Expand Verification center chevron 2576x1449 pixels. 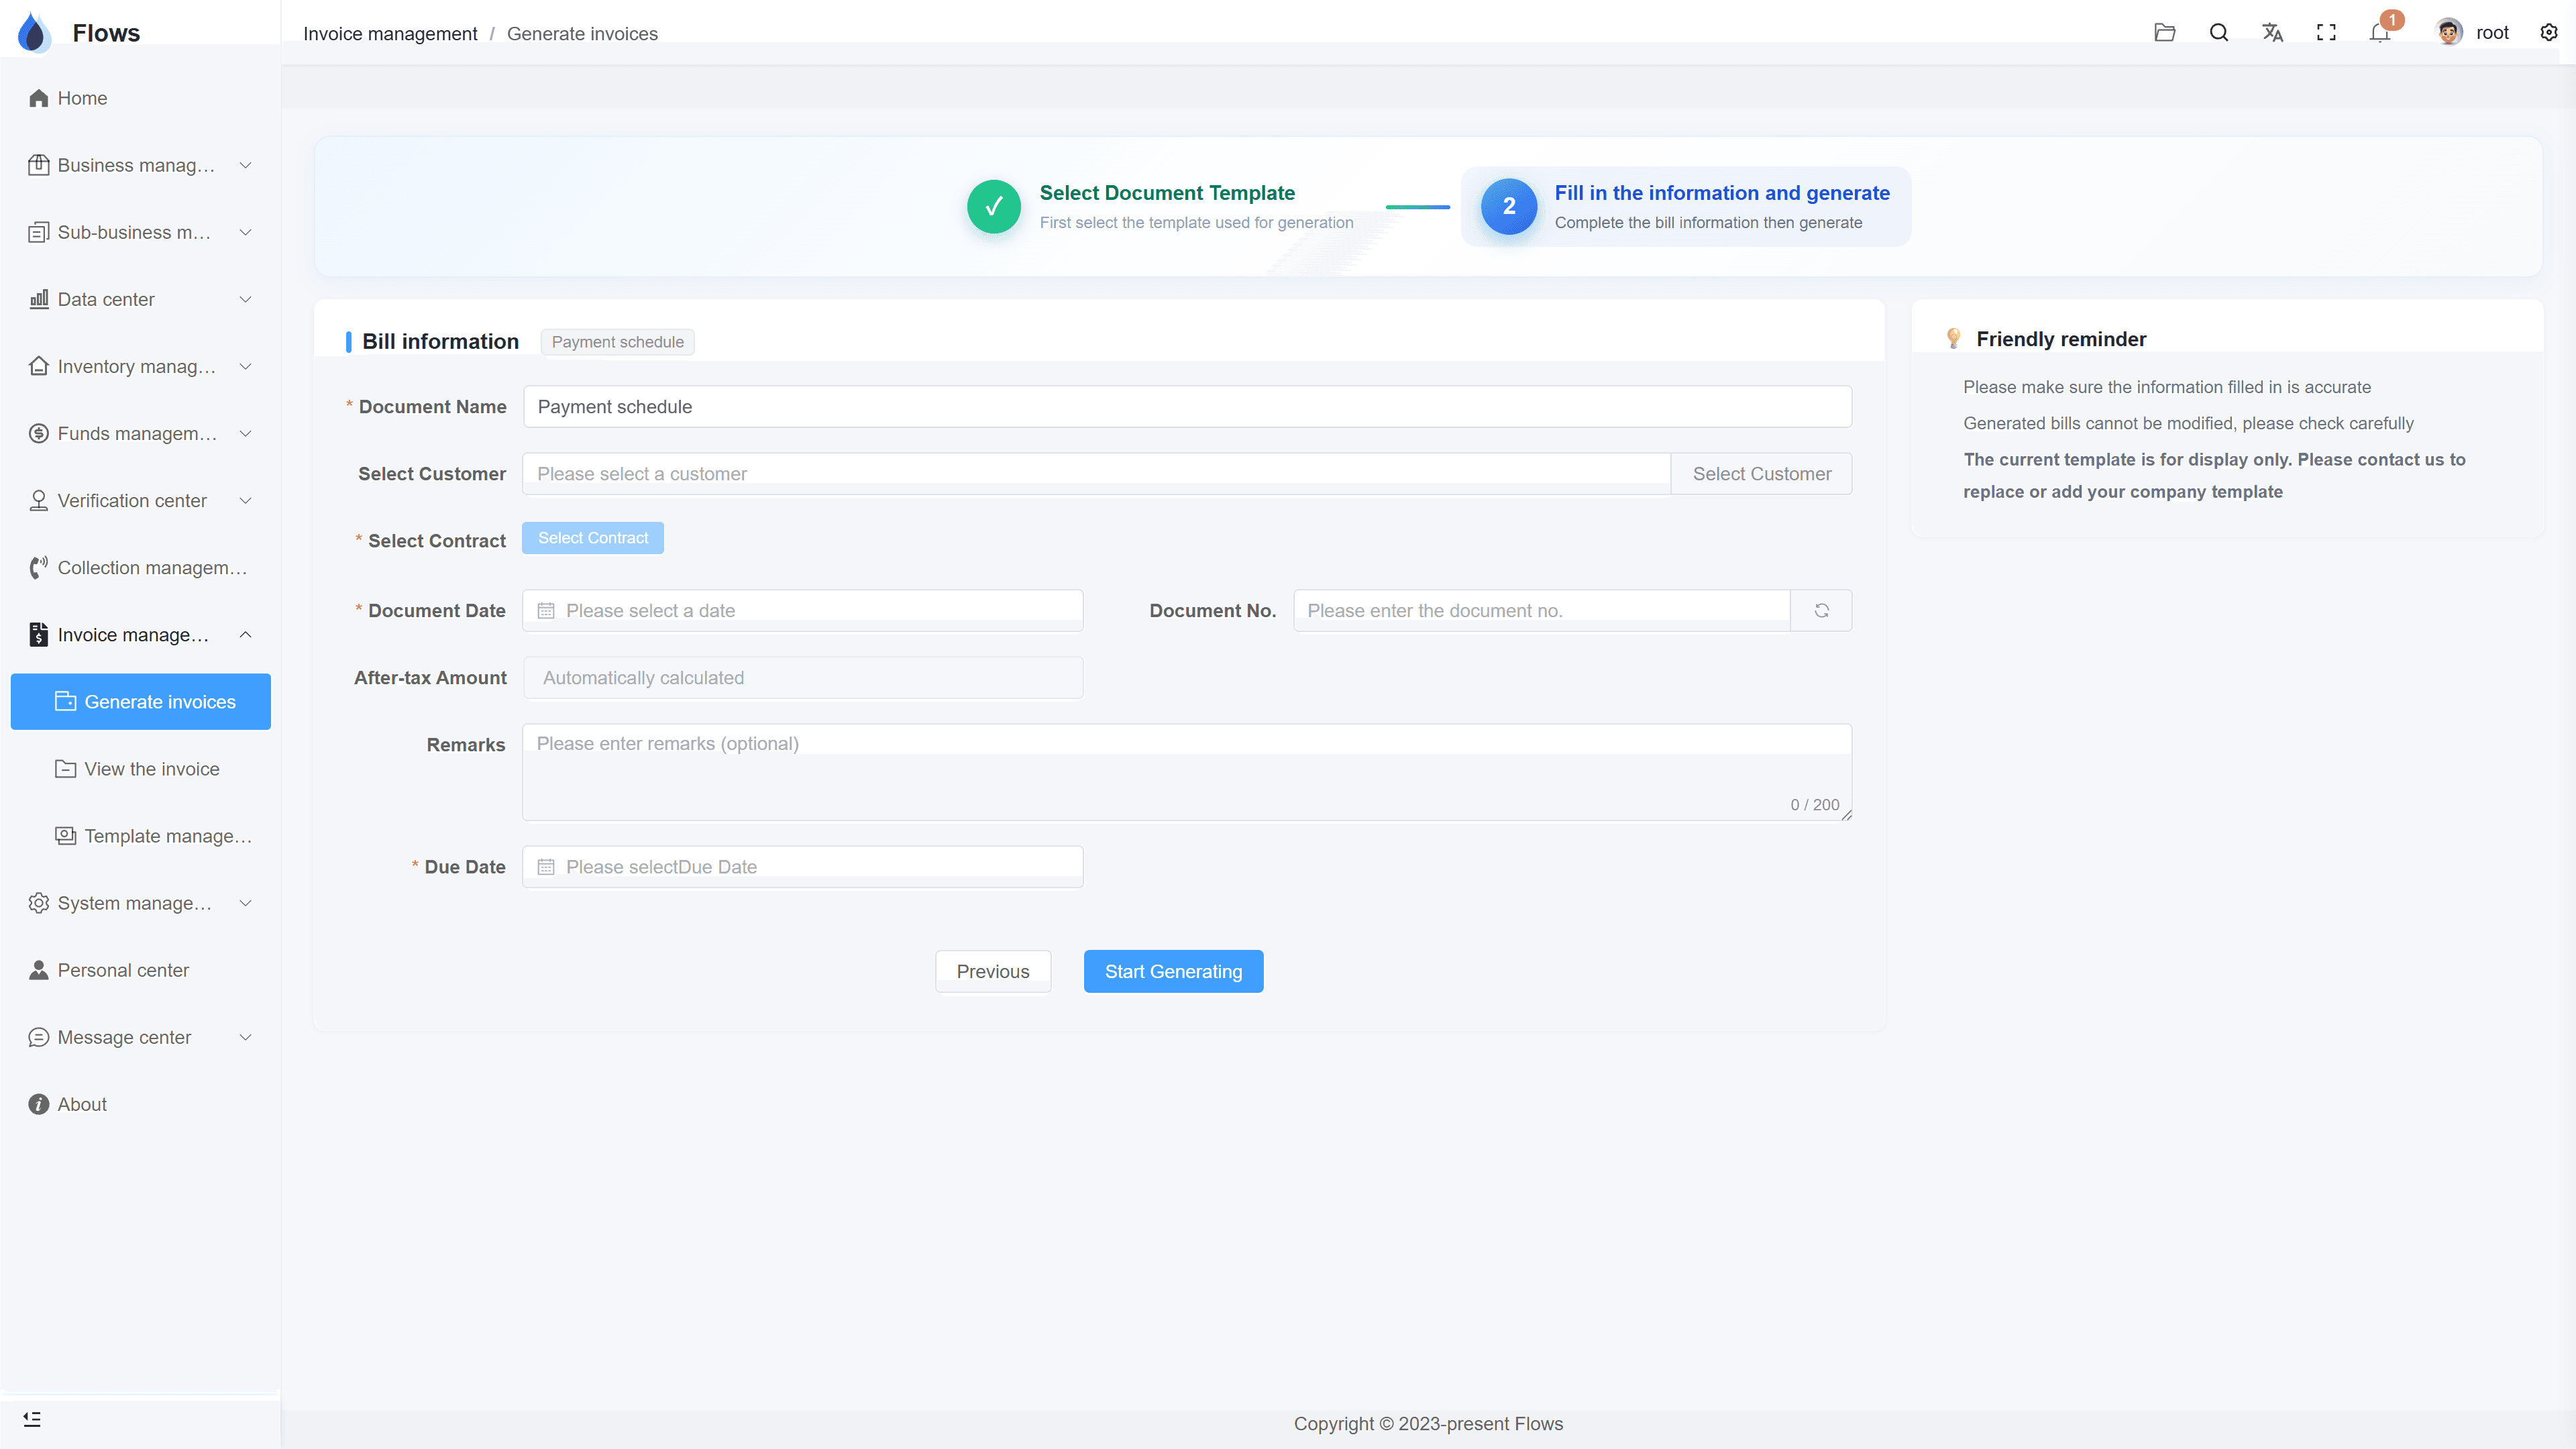[x=245, y=500]
